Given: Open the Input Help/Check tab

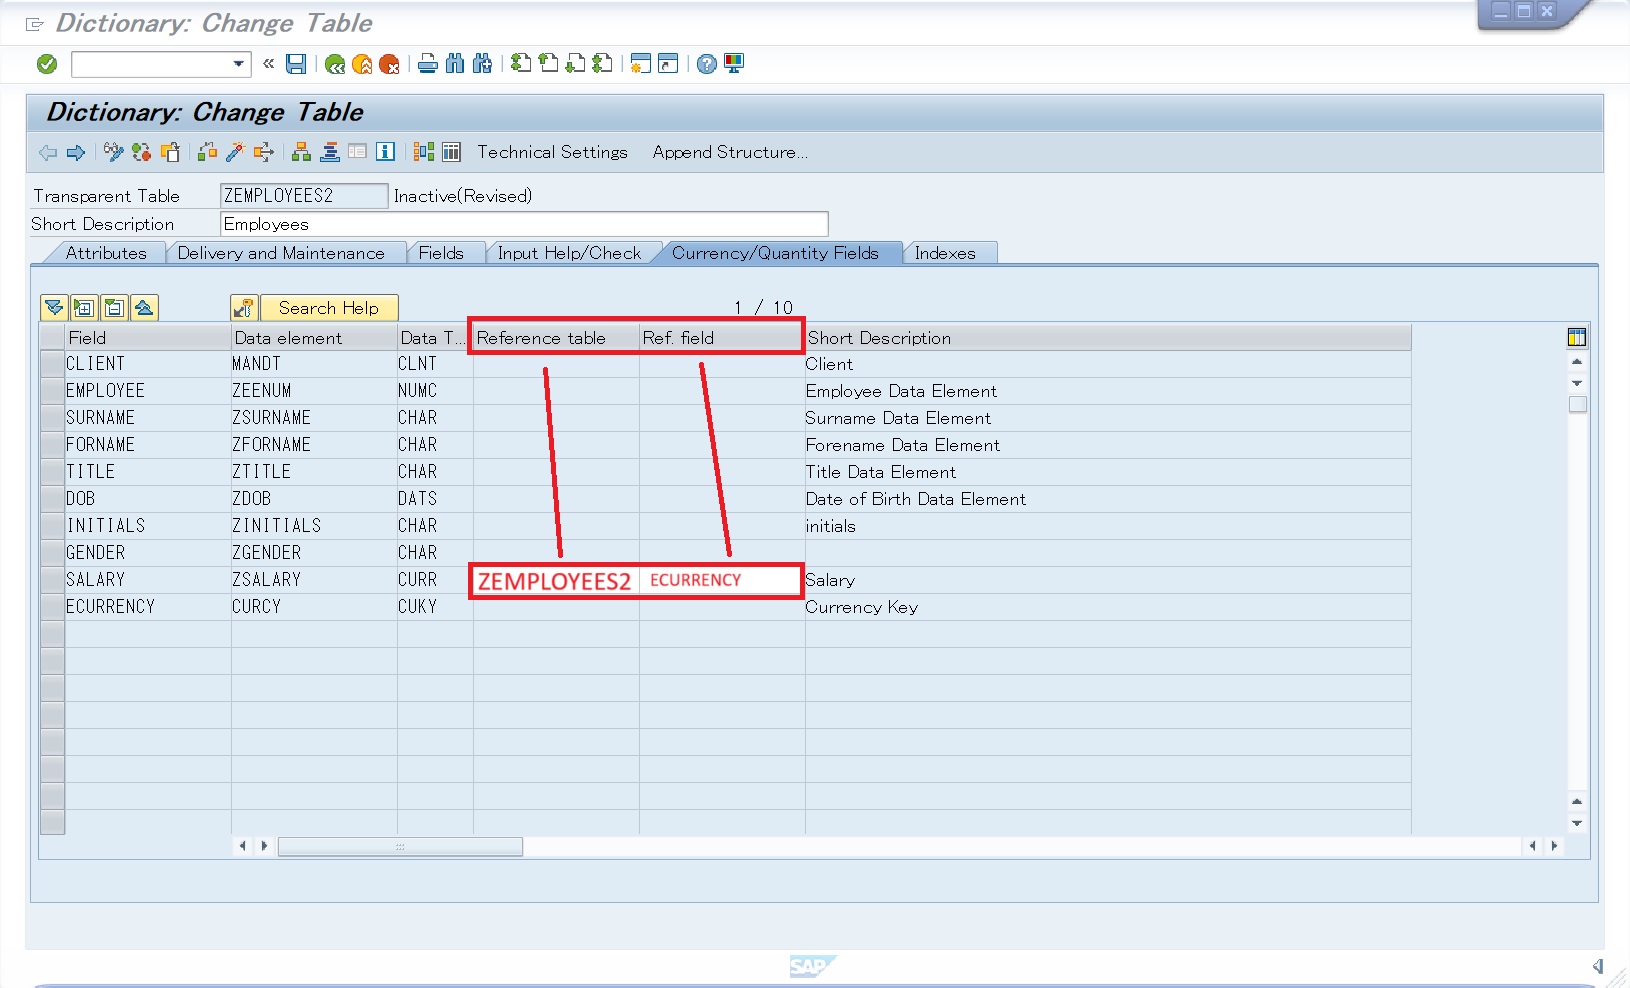Looking at the screenshot, I should (569, 253).
